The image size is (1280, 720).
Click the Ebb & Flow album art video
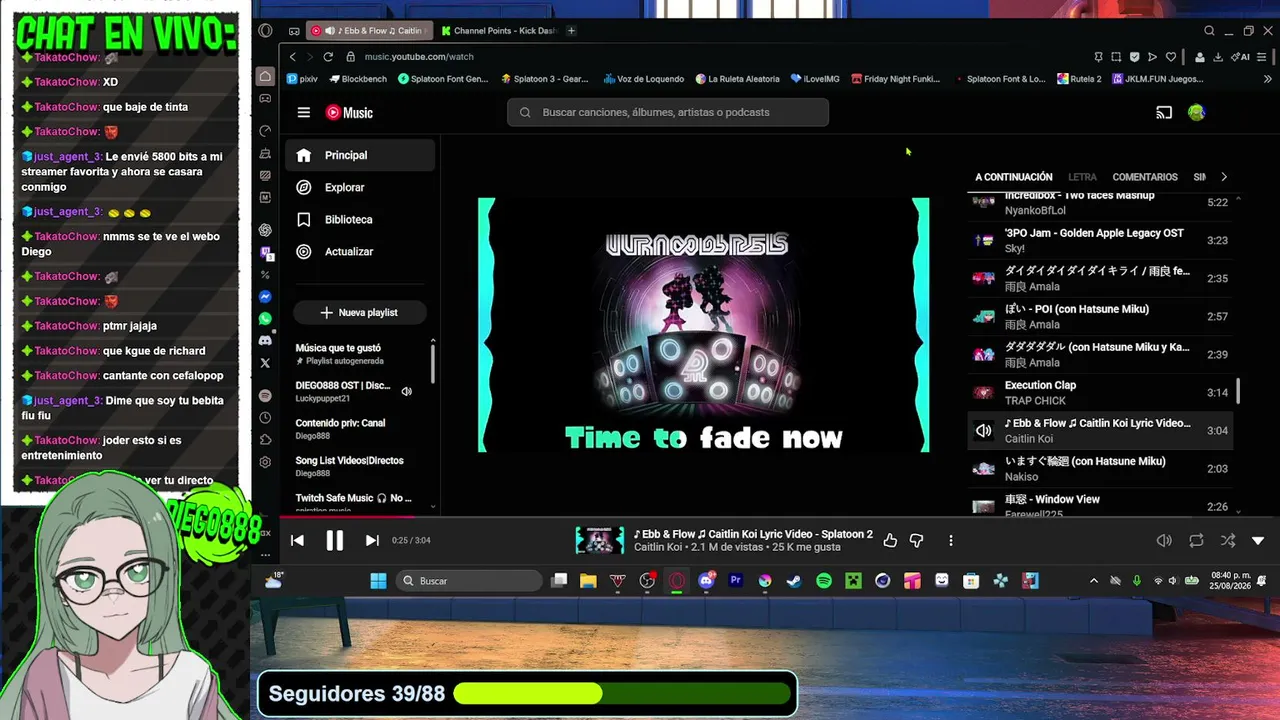[703, 325]
